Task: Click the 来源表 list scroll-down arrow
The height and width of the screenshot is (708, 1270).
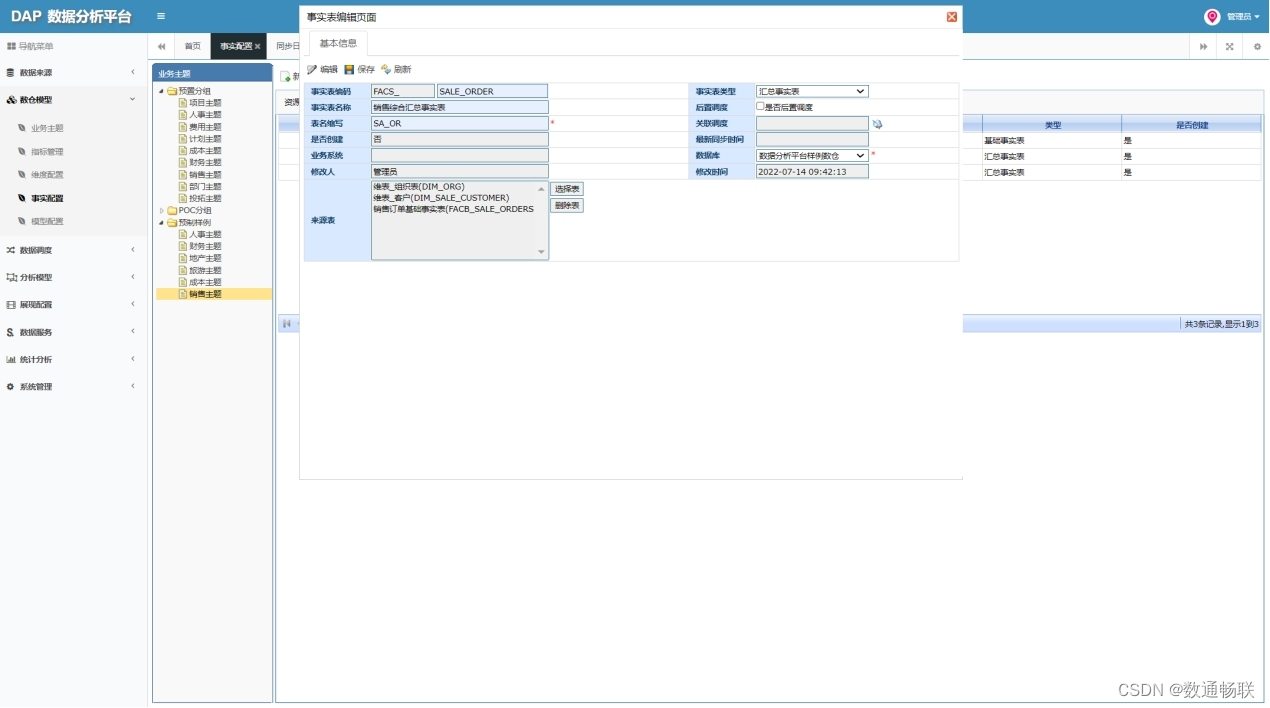Action: point(542,252)
